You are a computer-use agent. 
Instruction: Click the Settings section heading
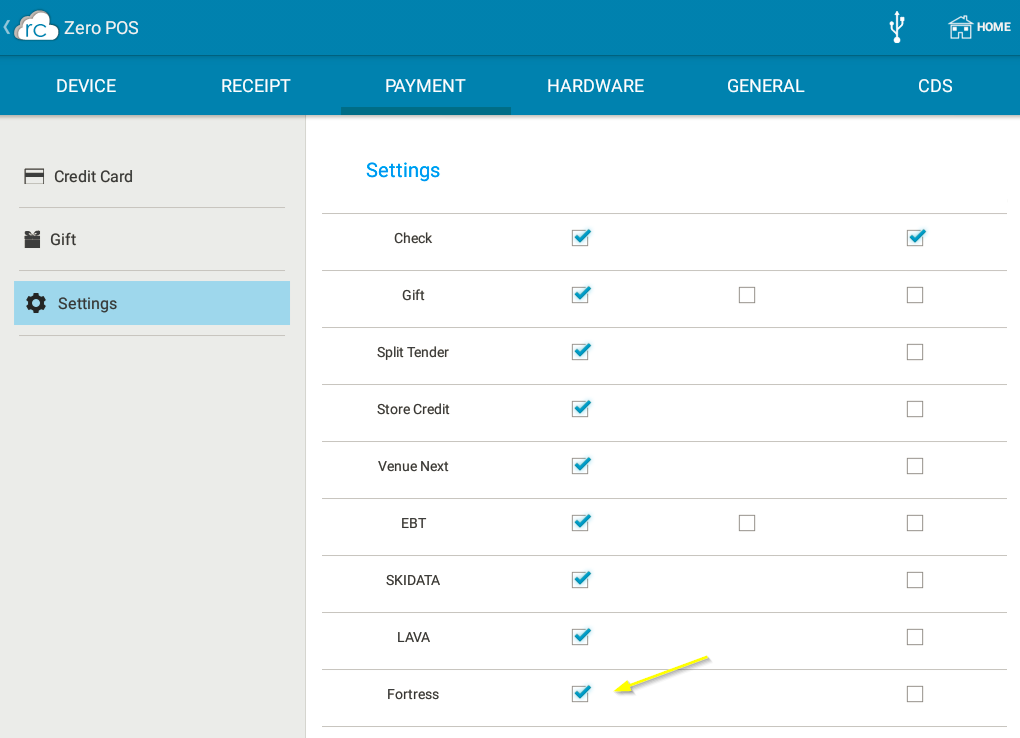click(x=403, y=171)
